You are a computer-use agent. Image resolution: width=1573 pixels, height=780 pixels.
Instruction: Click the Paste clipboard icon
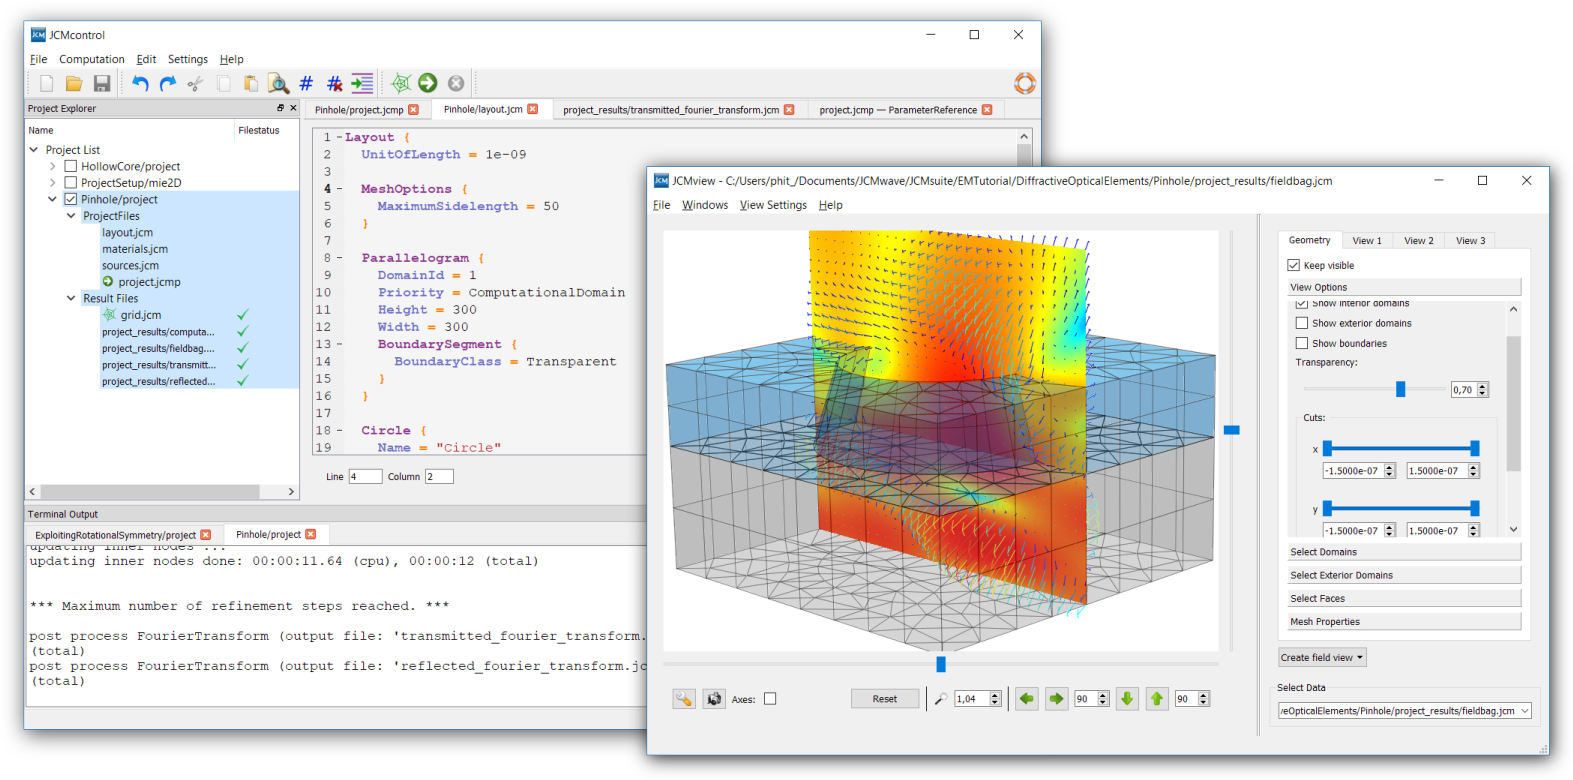coord(251,84)
